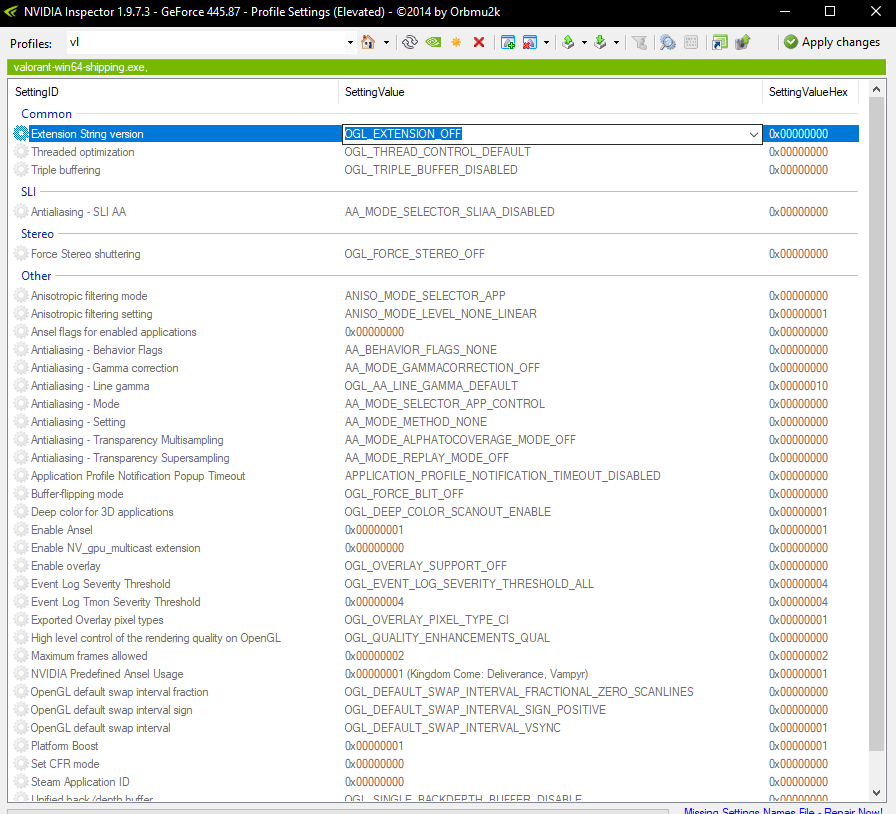This screenshot has height=814, width=896.
Task: Remove application from the current profile
Action: [x=530, y=42]
